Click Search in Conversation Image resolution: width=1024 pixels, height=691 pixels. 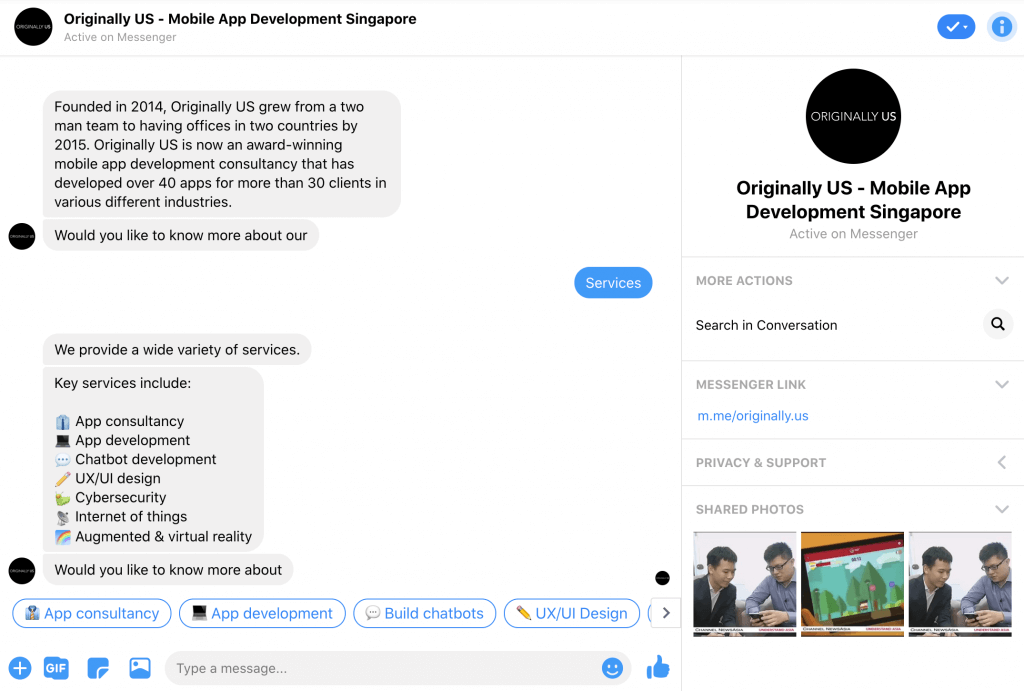(x=766, y=325)
